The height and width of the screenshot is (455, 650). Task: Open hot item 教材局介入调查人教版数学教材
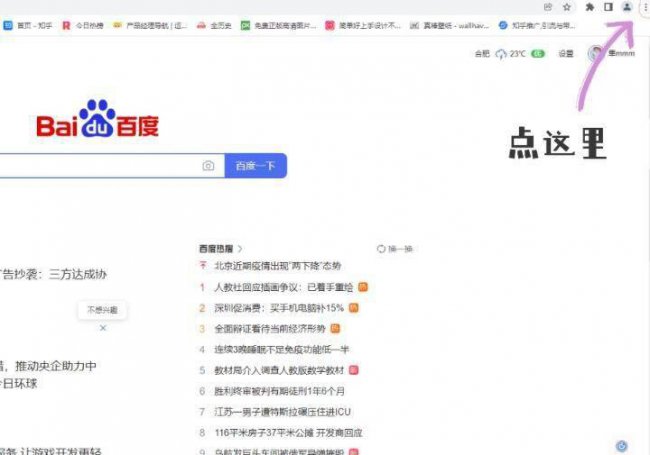coord(279,370)
